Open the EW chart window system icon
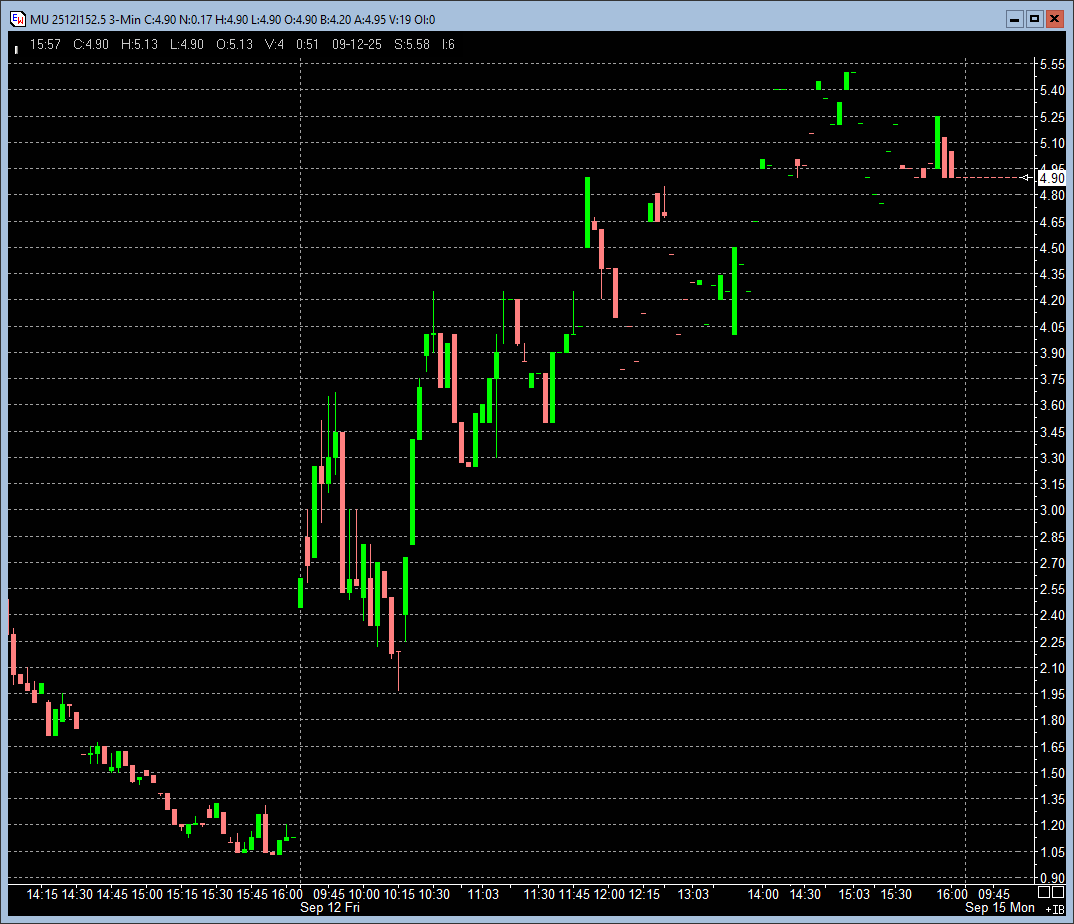Image resolution: width=1074 pixels, height=924 pixels. click(x=18, y=19)
